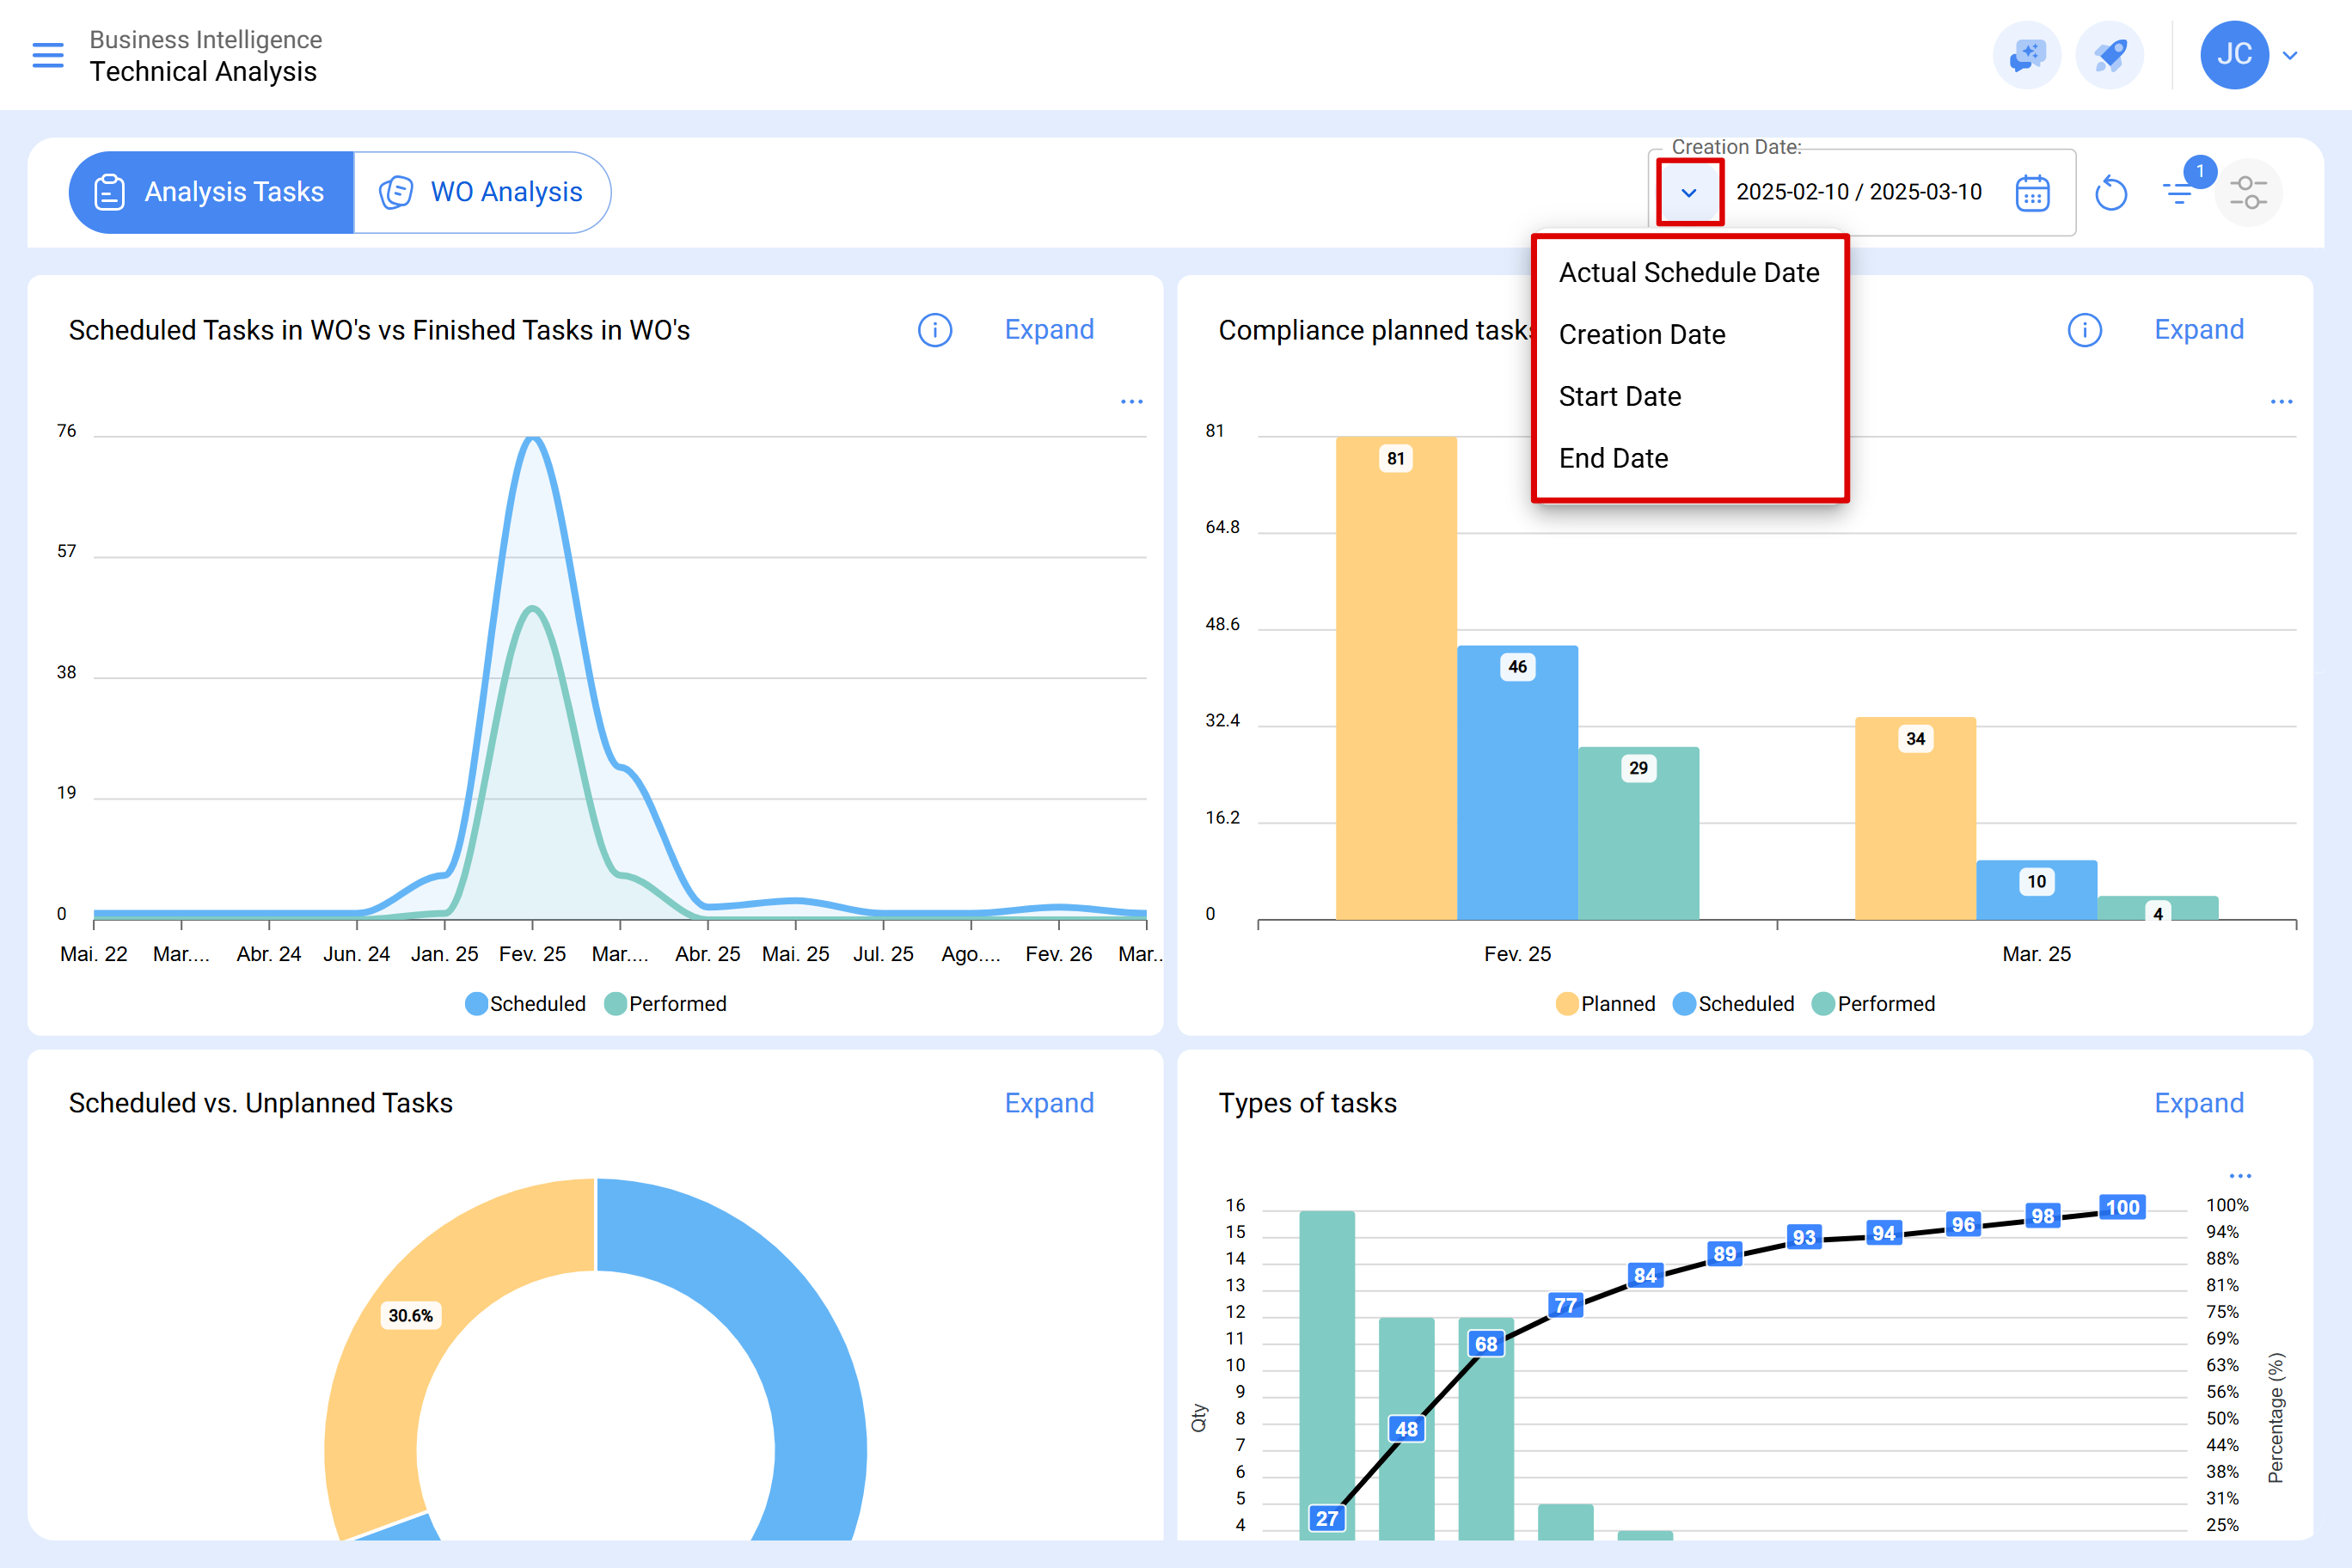Click the 'Technical Analysis' page title
This screenshot has height=1568, width=2352.
[x=203, y=72]
